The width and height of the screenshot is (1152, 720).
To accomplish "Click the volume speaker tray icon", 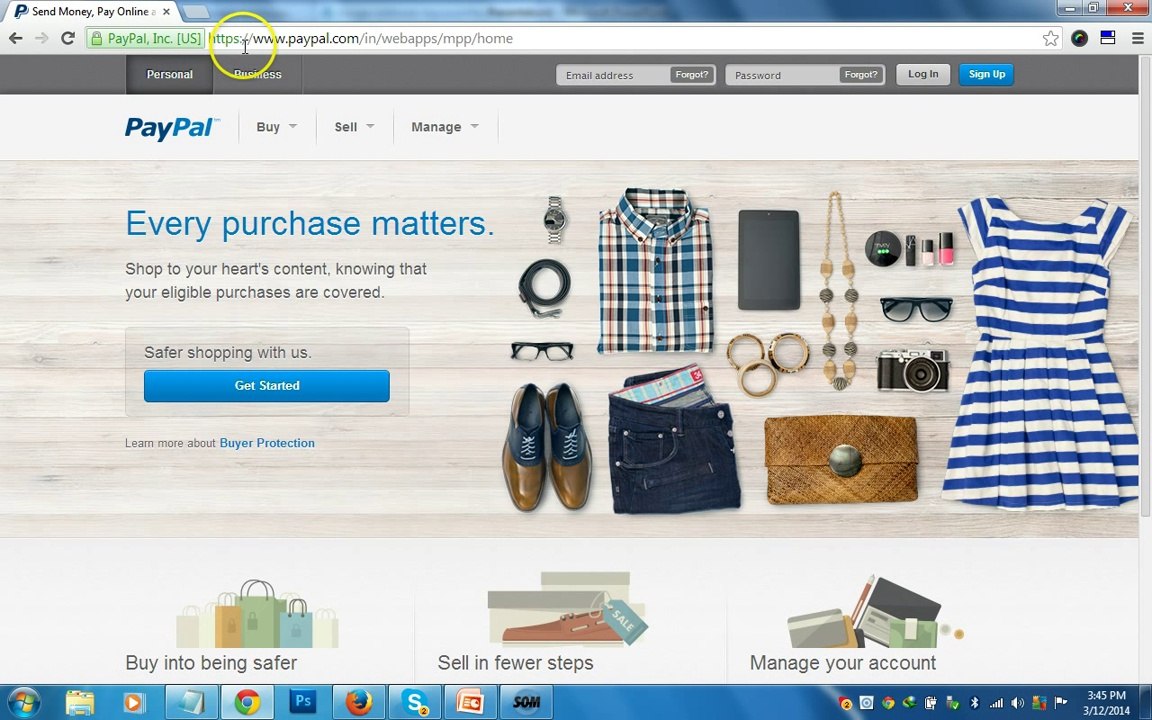I will (1018, 703).
